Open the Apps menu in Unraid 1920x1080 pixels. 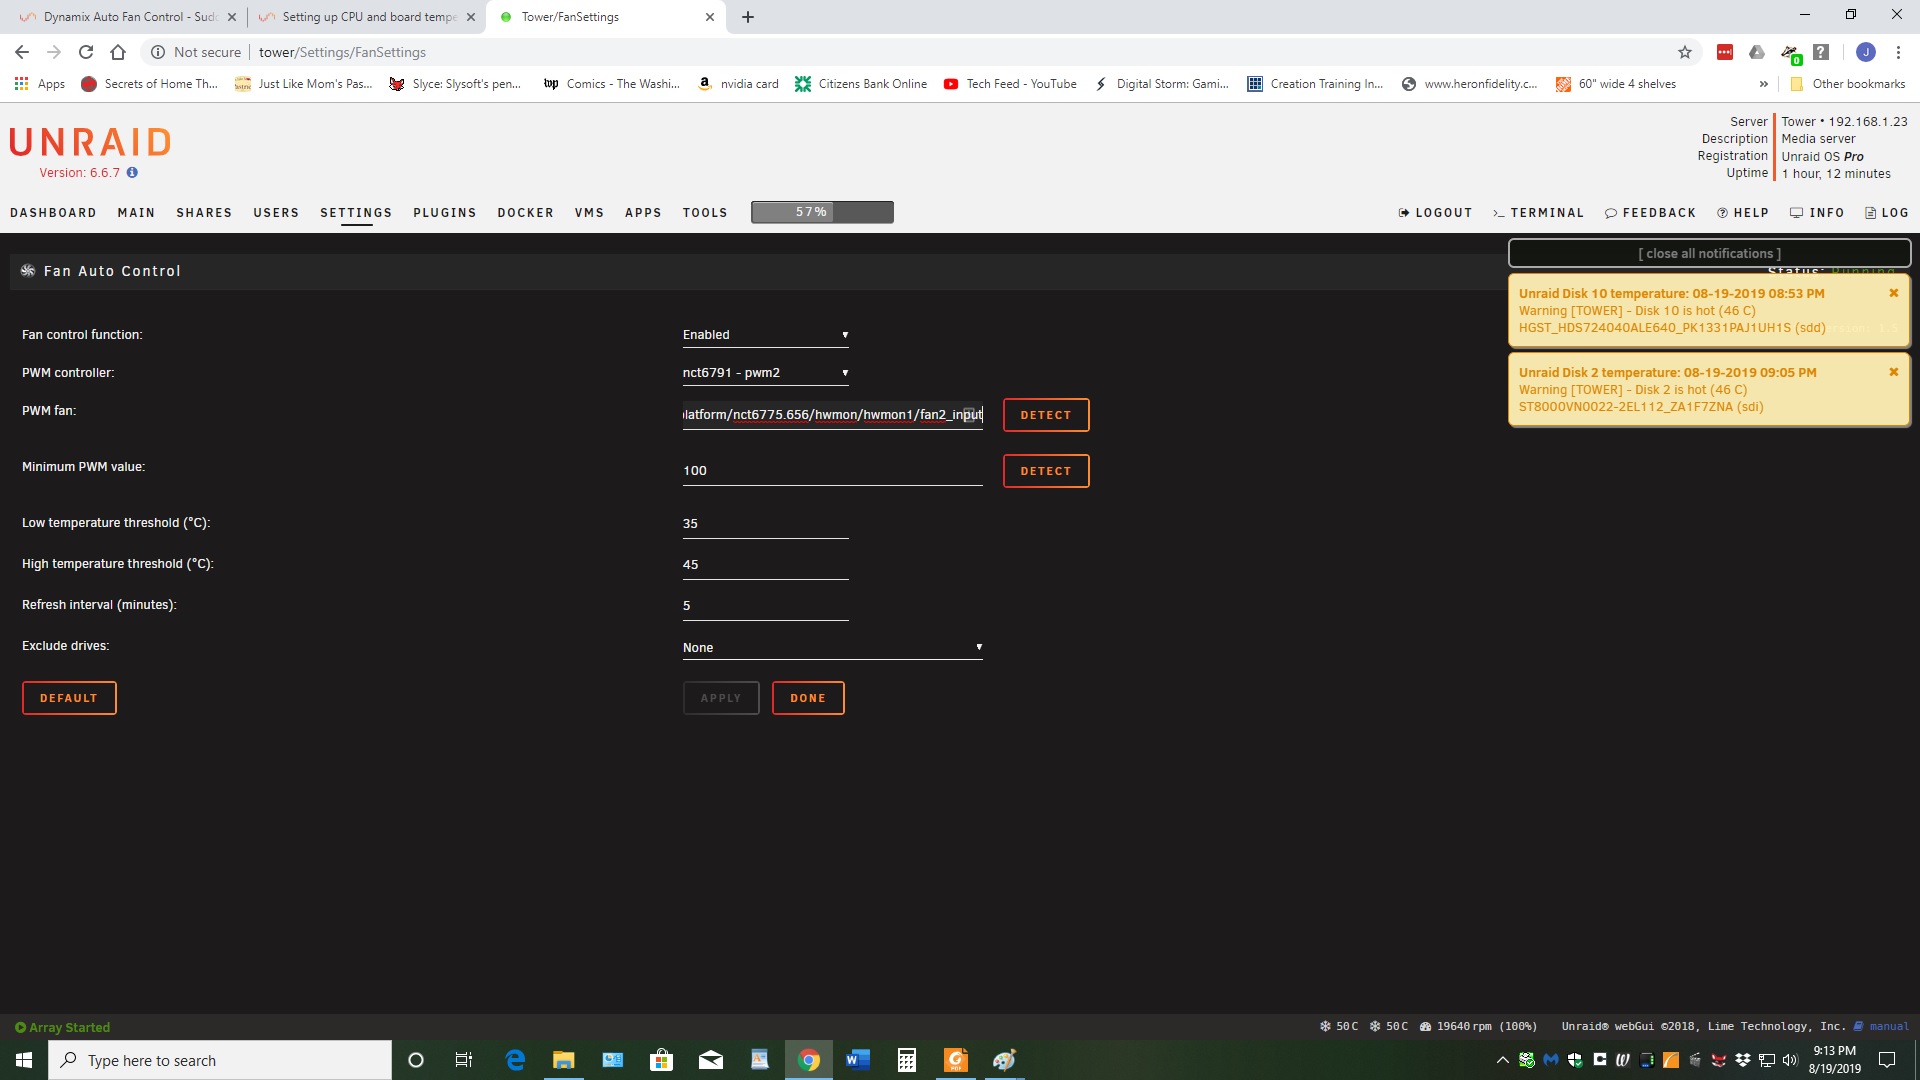(x=643, y=213)
